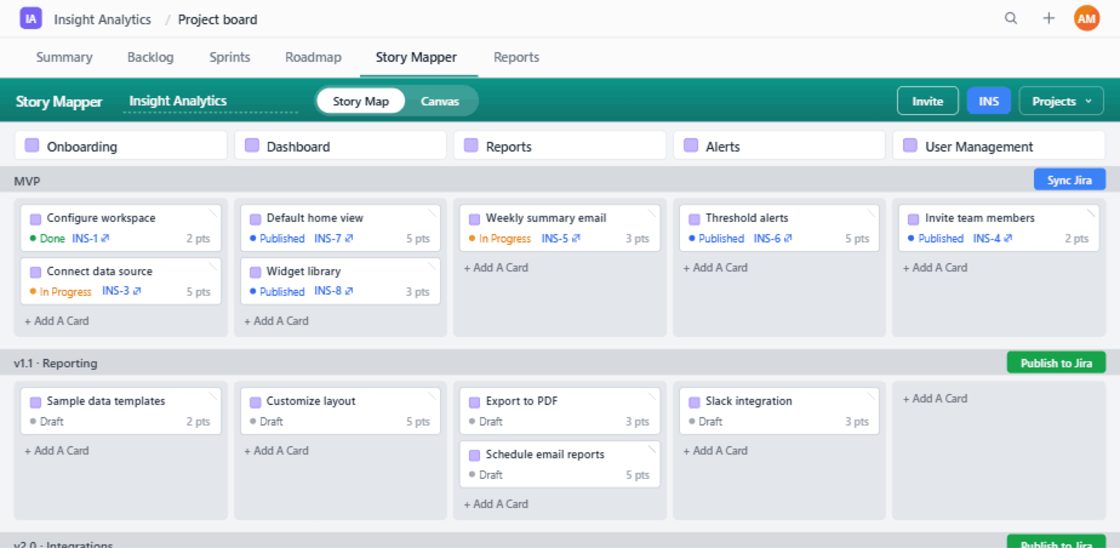
Task: Publish v1.1 Reporting release to Jira
Action: coord(1056,363)
